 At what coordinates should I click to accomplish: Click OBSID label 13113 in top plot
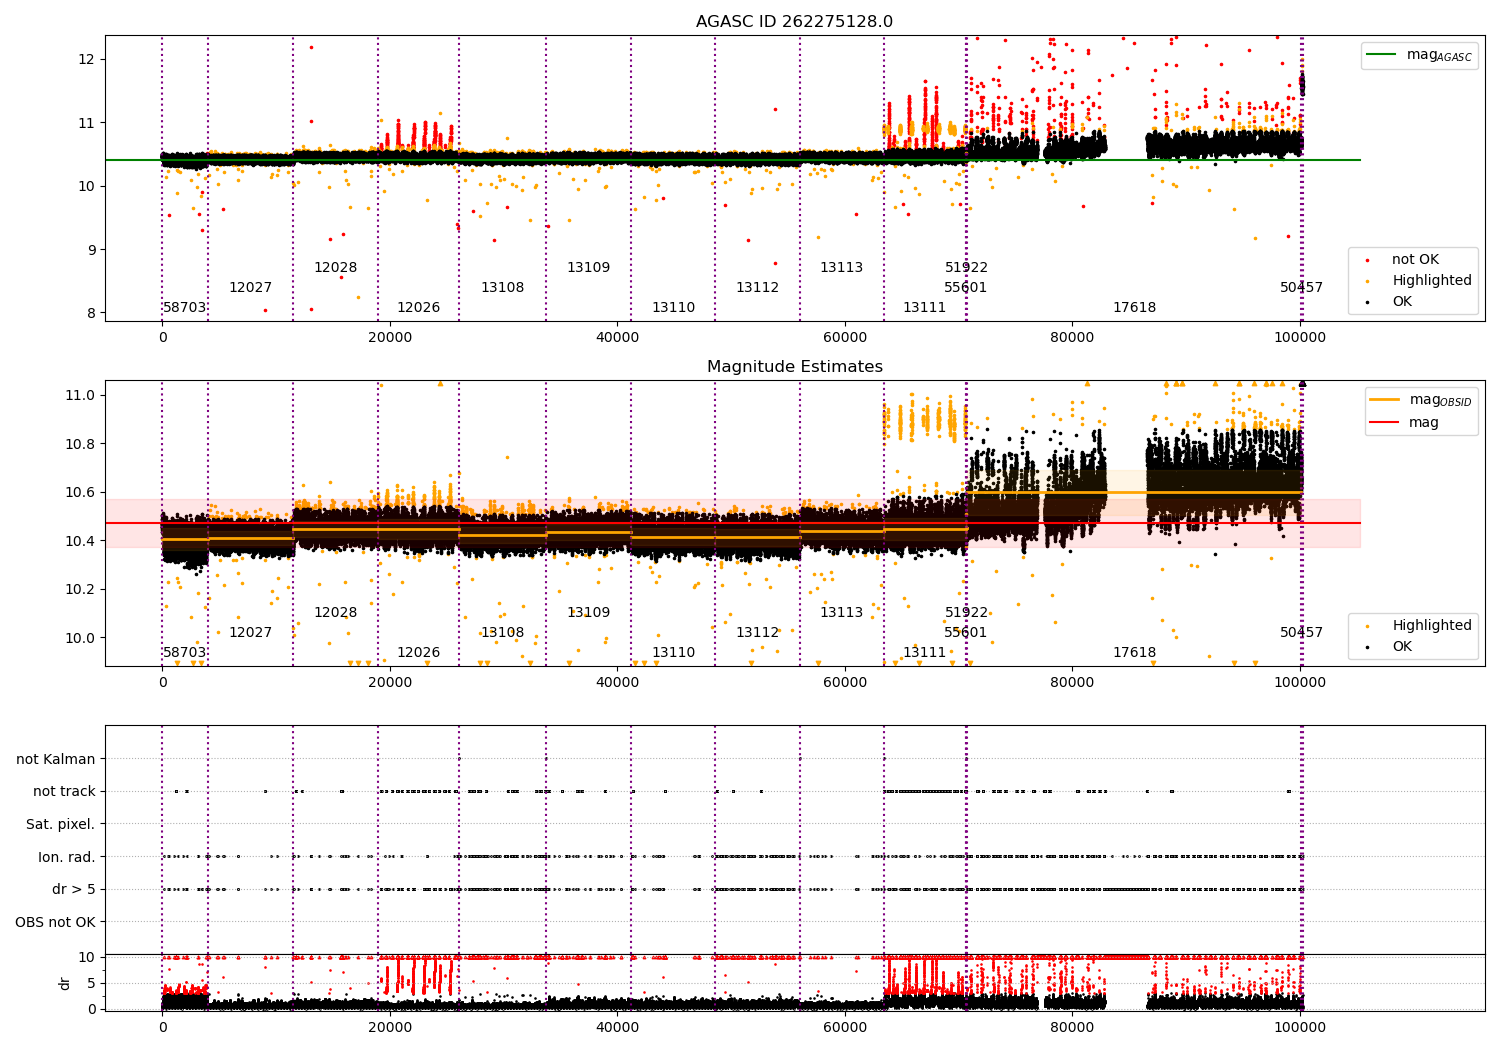841,267
